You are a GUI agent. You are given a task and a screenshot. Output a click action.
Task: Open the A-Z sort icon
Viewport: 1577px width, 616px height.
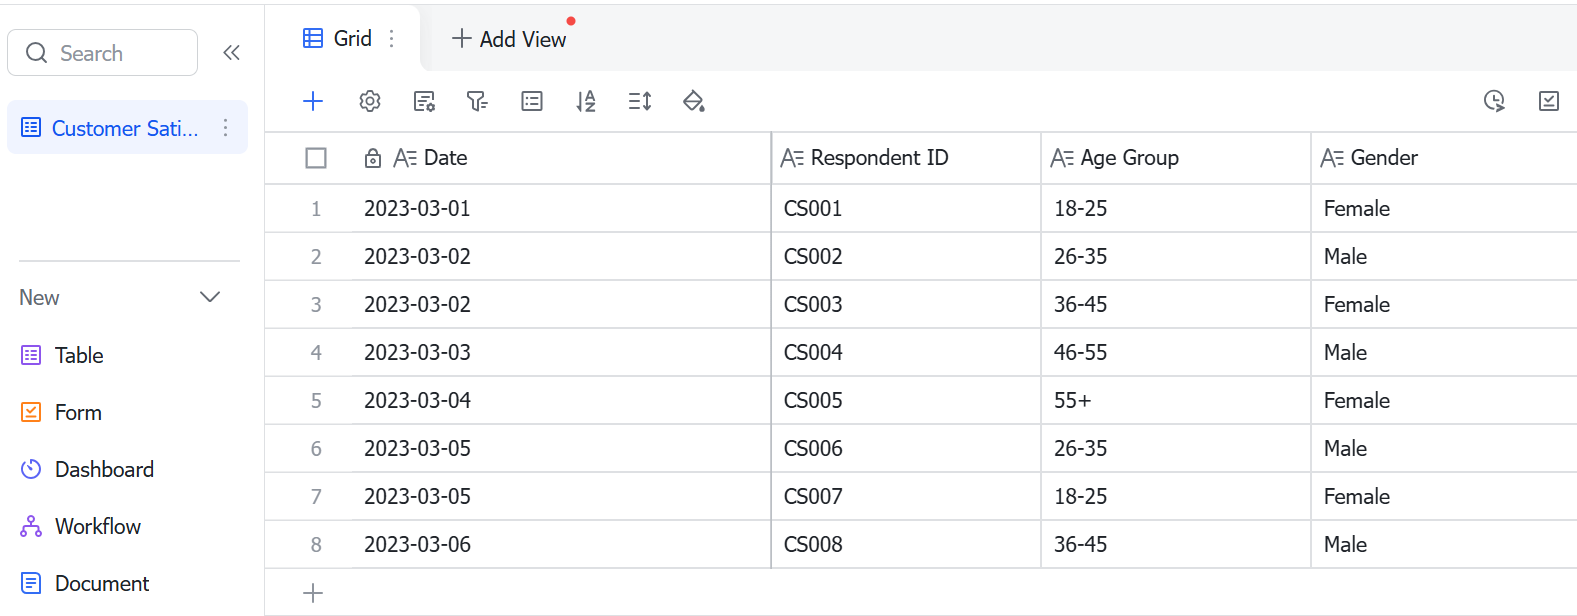[586, 101]
